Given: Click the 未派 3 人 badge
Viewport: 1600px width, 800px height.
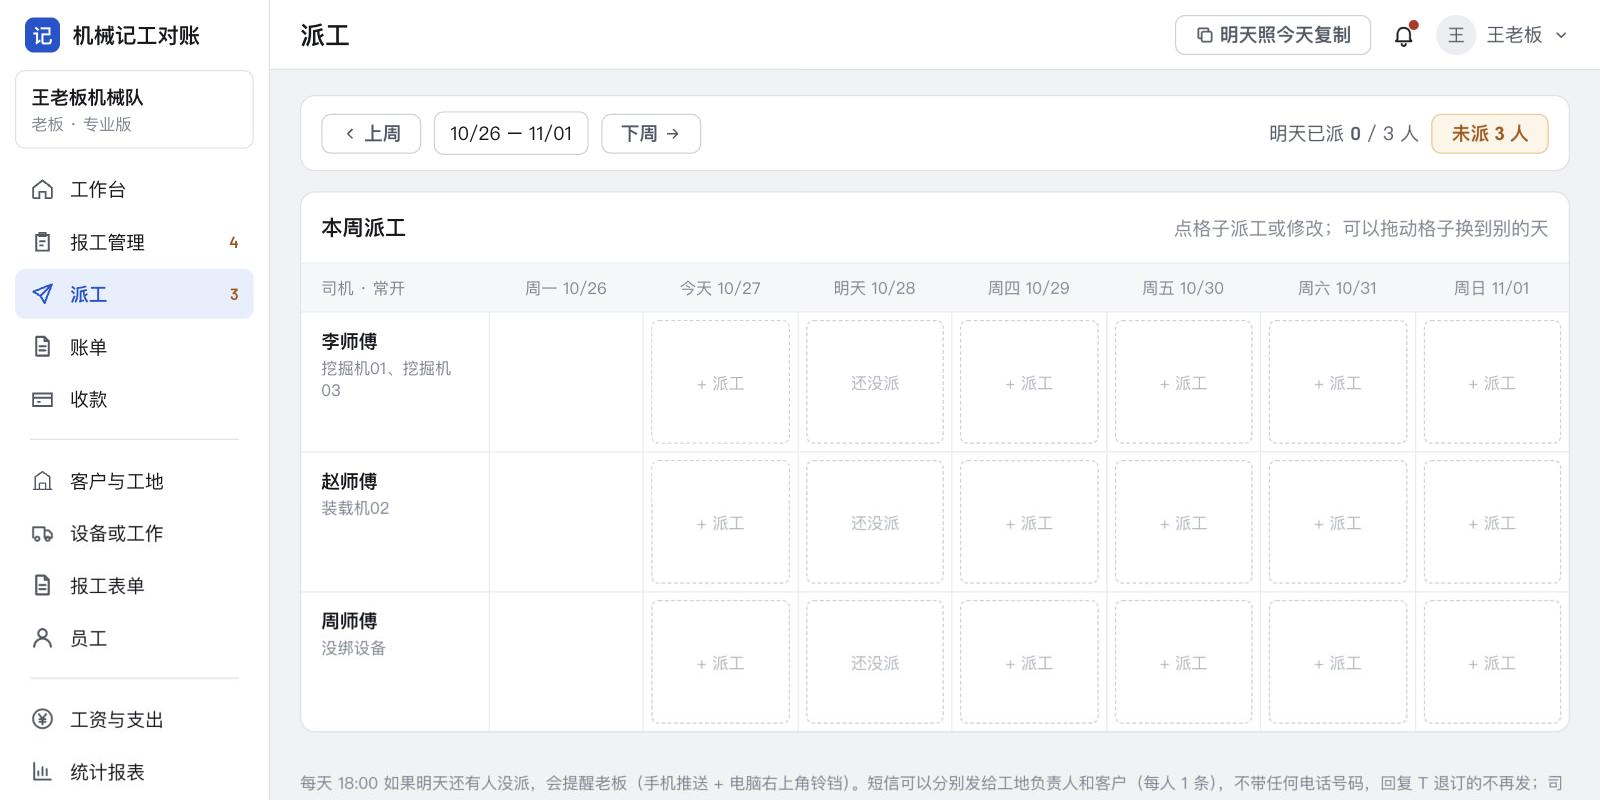Looking at the screenshot, I should coord(1489,134).
